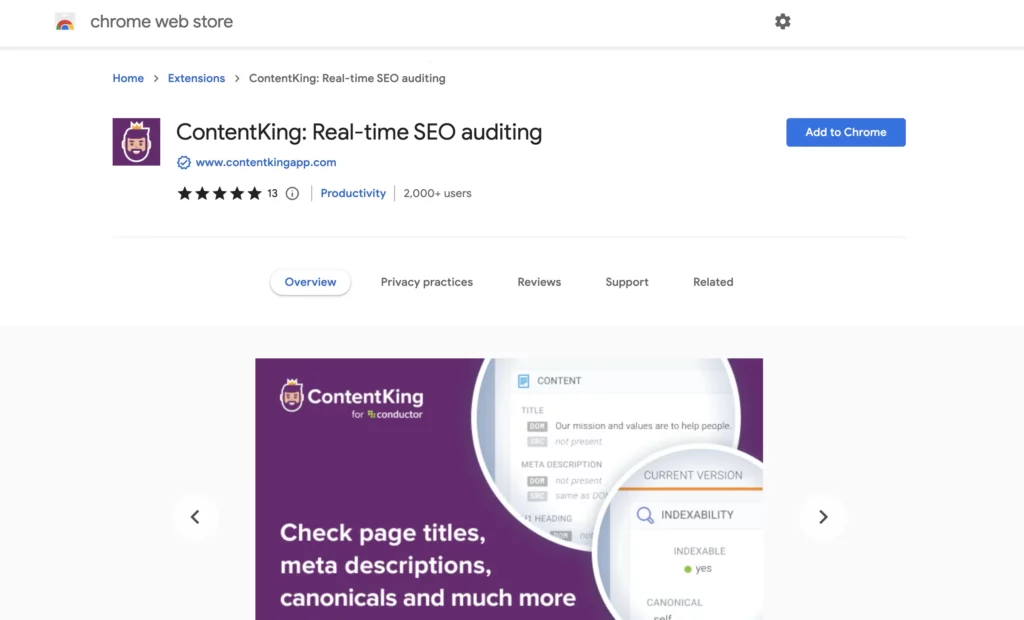Select the five-star rating display
This screenshot has width=1024, height=620.
[222, 193]
